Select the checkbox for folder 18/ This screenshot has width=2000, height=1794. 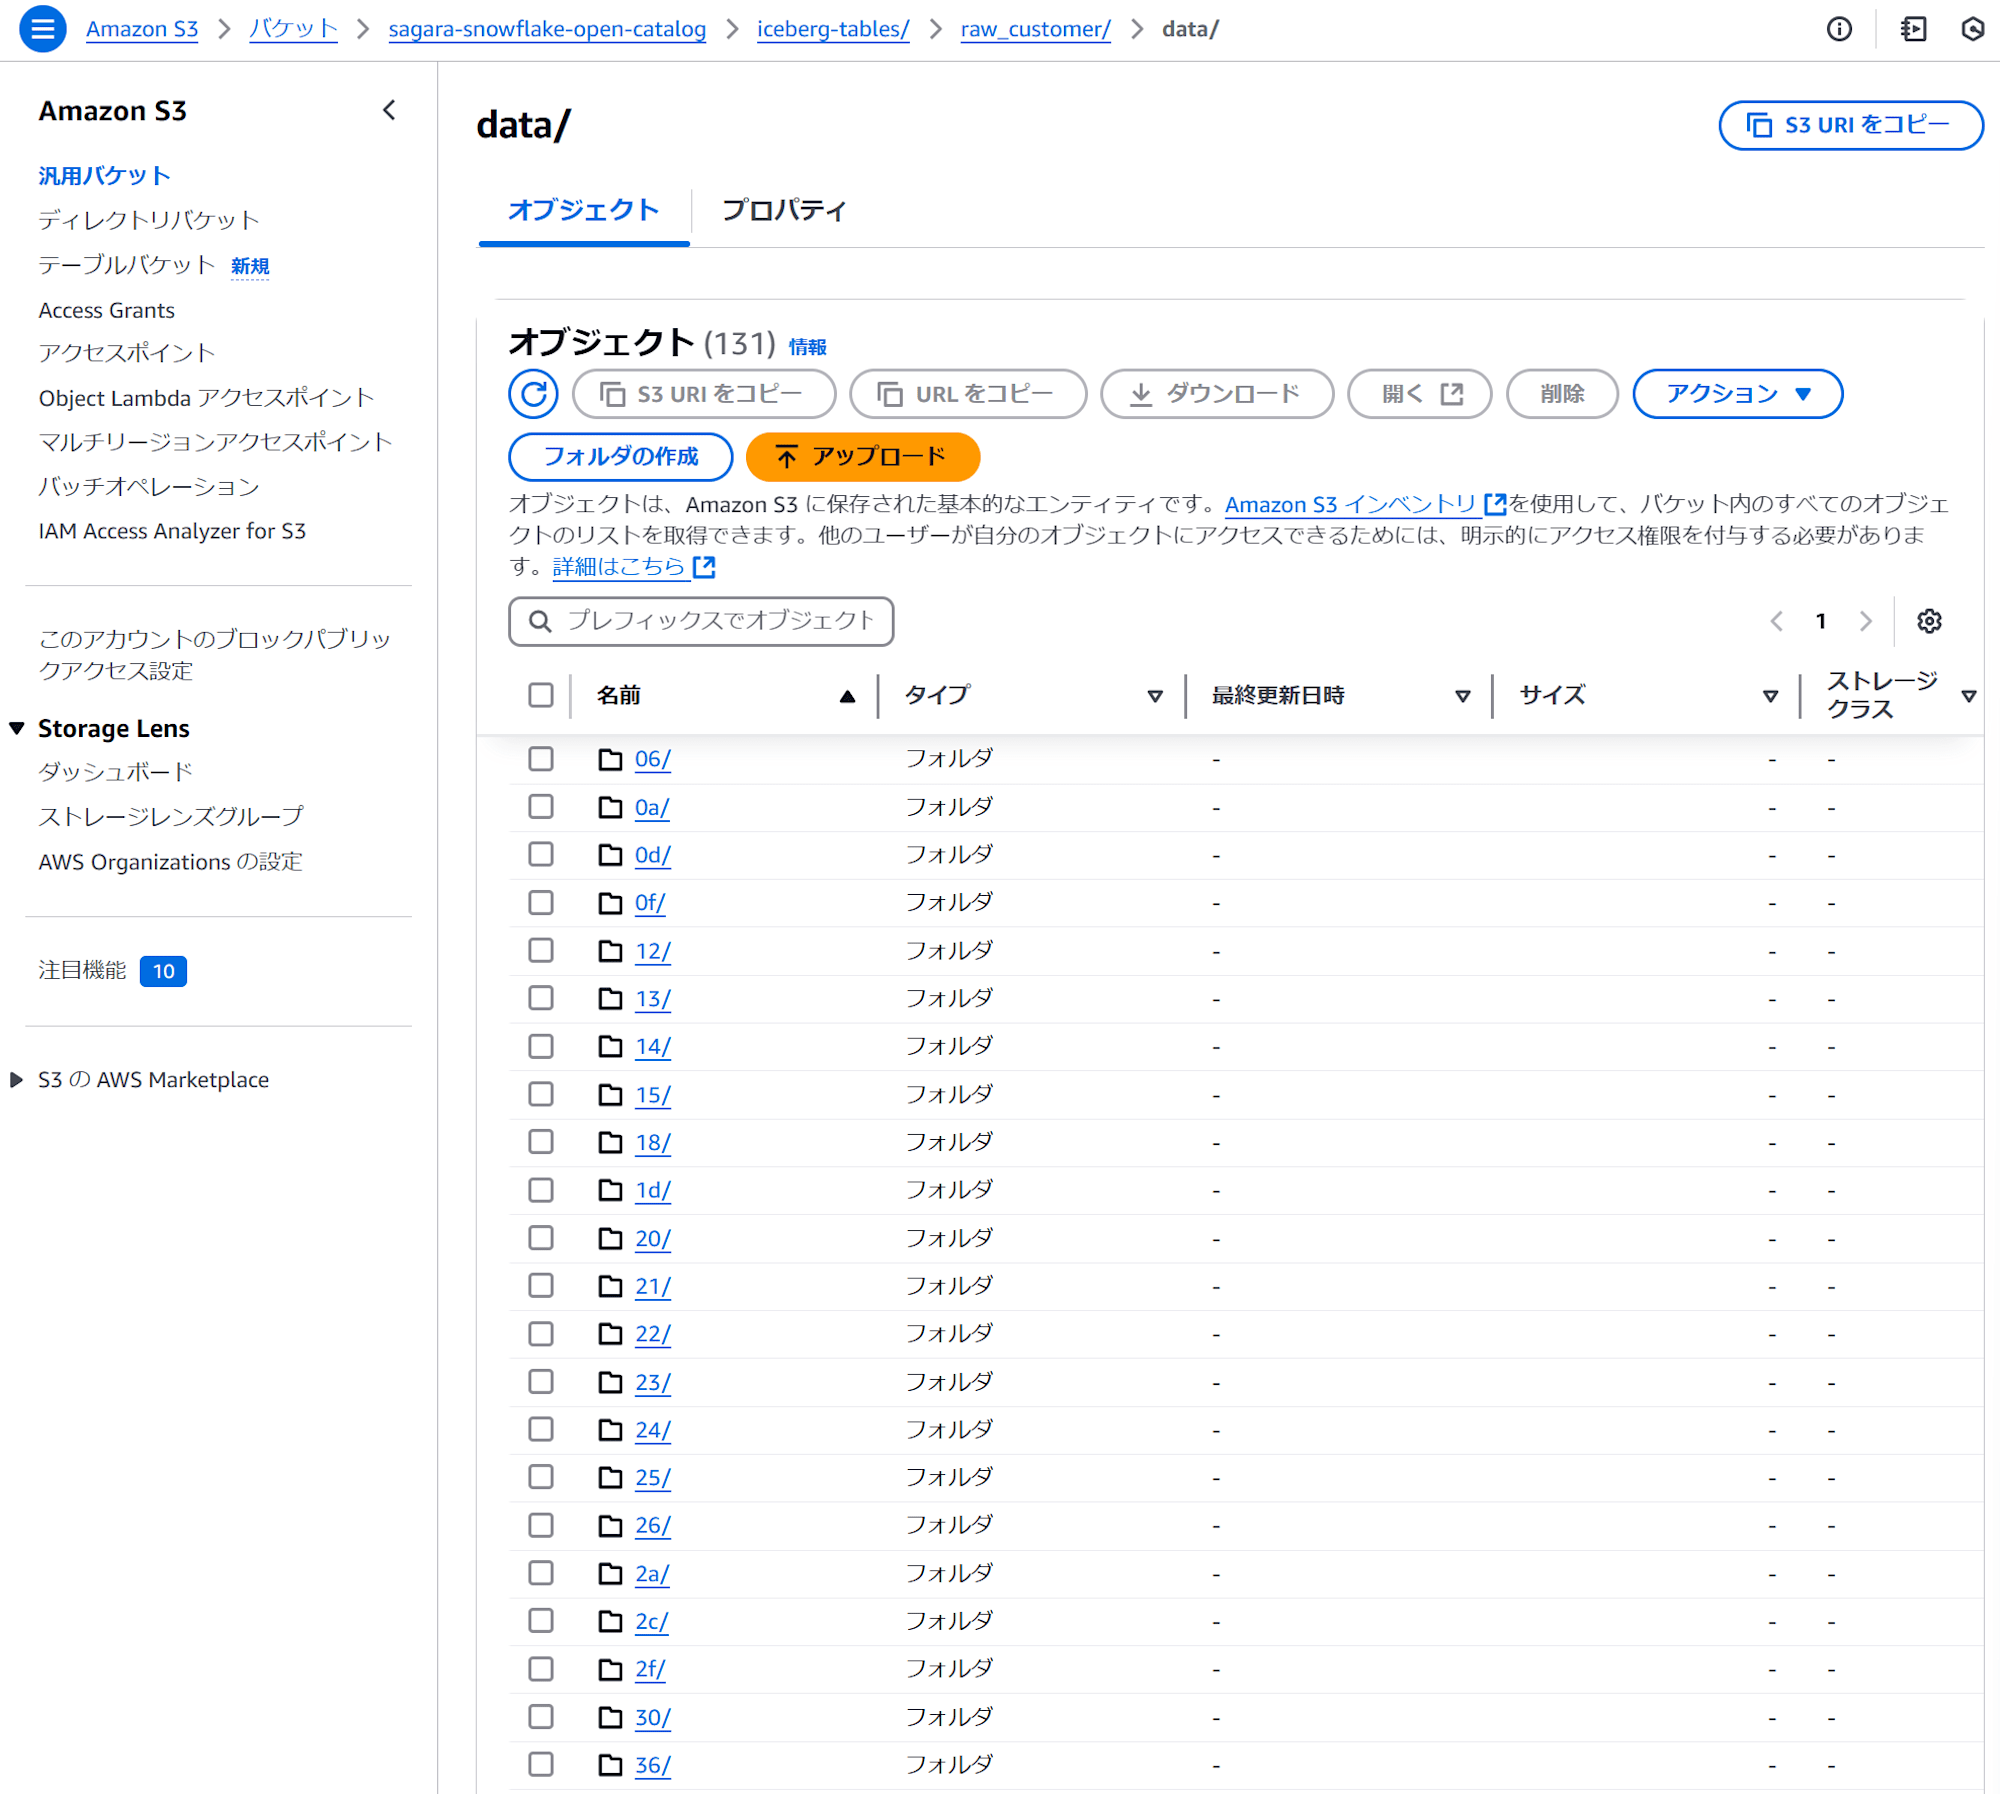(x=541, y=1142)
